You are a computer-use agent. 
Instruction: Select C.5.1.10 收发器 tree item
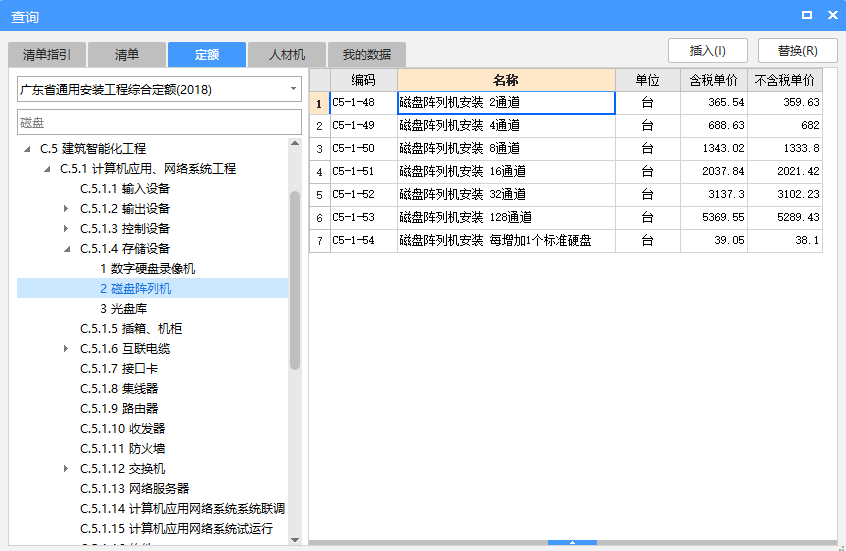pos(122,428)
